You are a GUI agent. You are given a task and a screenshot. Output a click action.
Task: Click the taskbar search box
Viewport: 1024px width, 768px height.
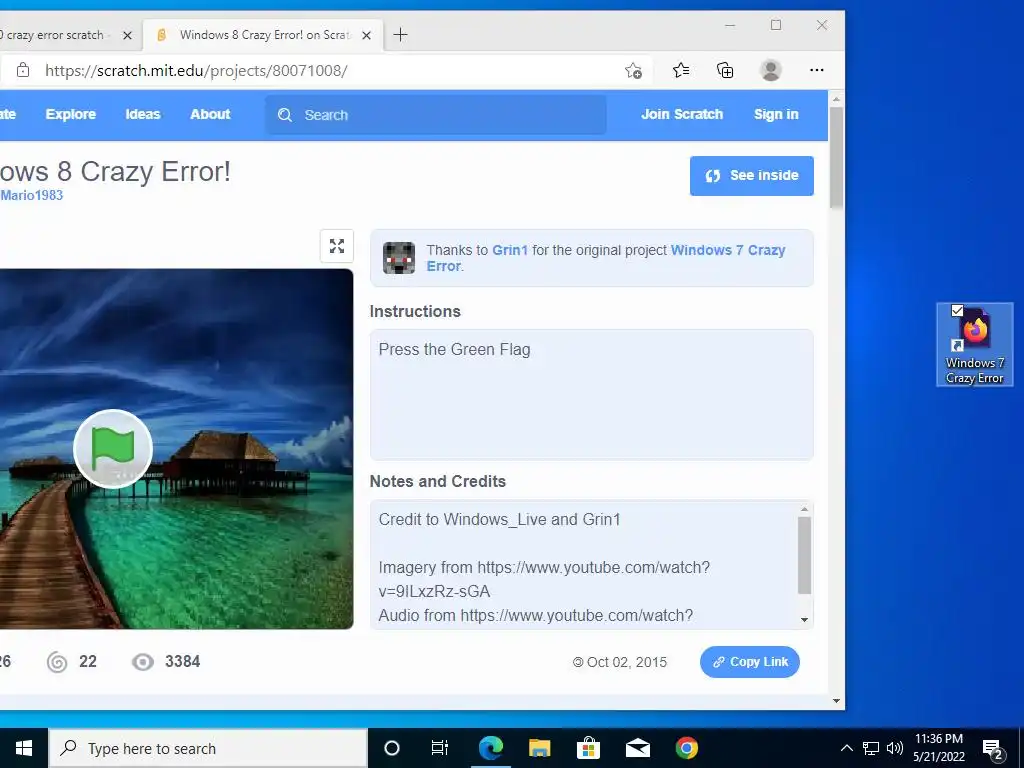click(x=208, y=748)
